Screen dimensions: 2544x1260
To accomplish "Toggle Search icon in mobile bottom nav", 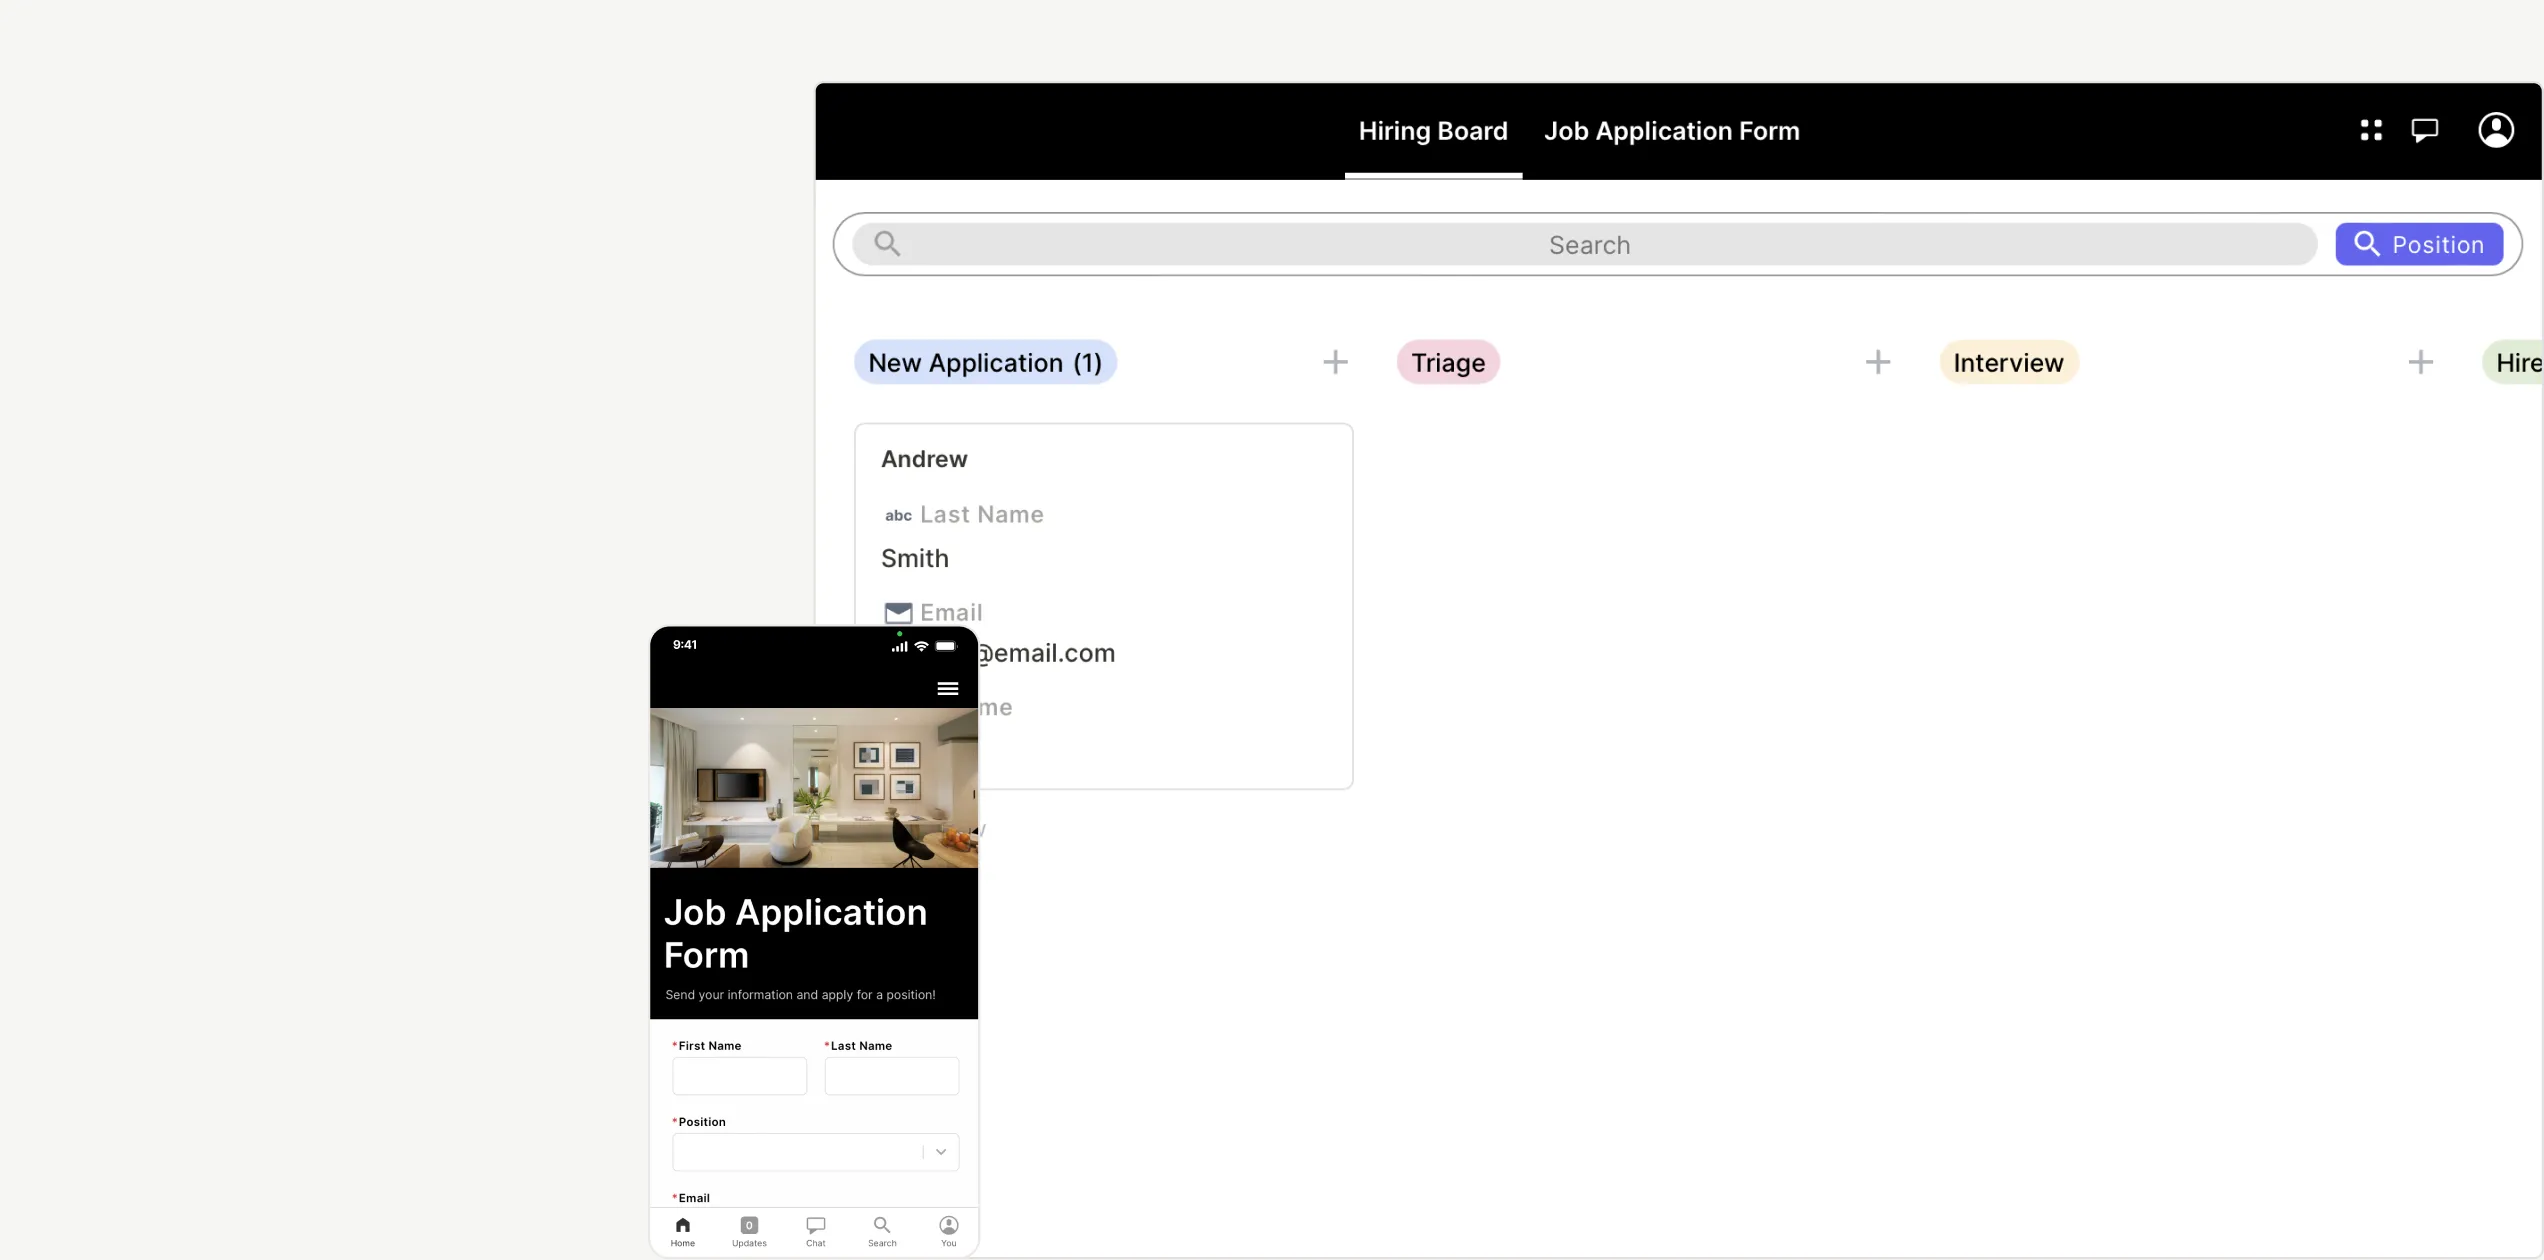I will [x=881, y=1228].
